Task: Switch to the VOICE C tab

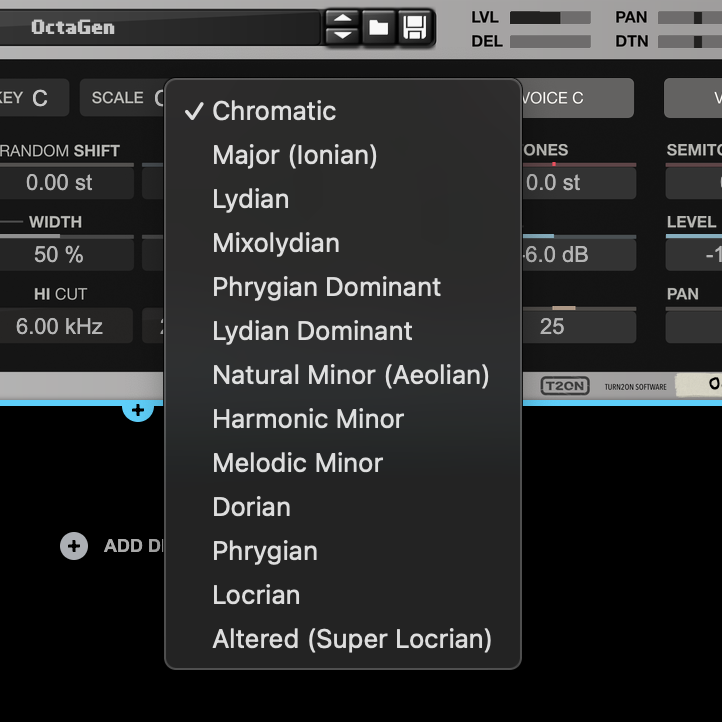Action: click(577, 98)
